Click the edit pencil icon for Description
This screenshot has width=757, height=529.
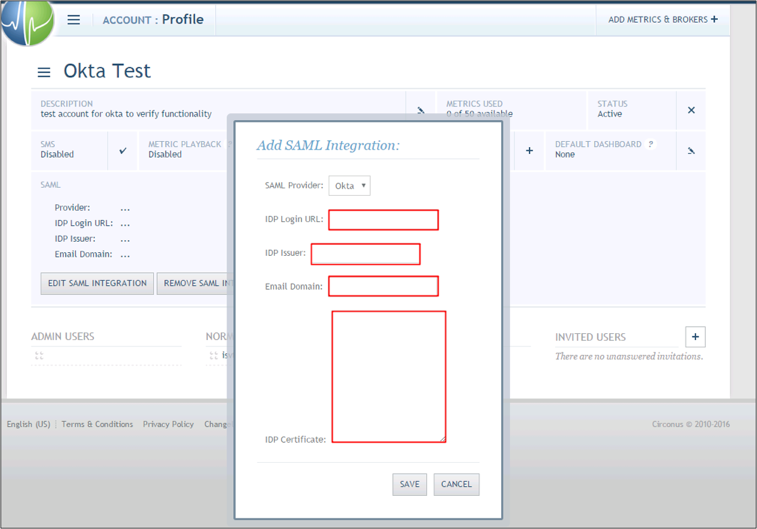coord(421,111)
